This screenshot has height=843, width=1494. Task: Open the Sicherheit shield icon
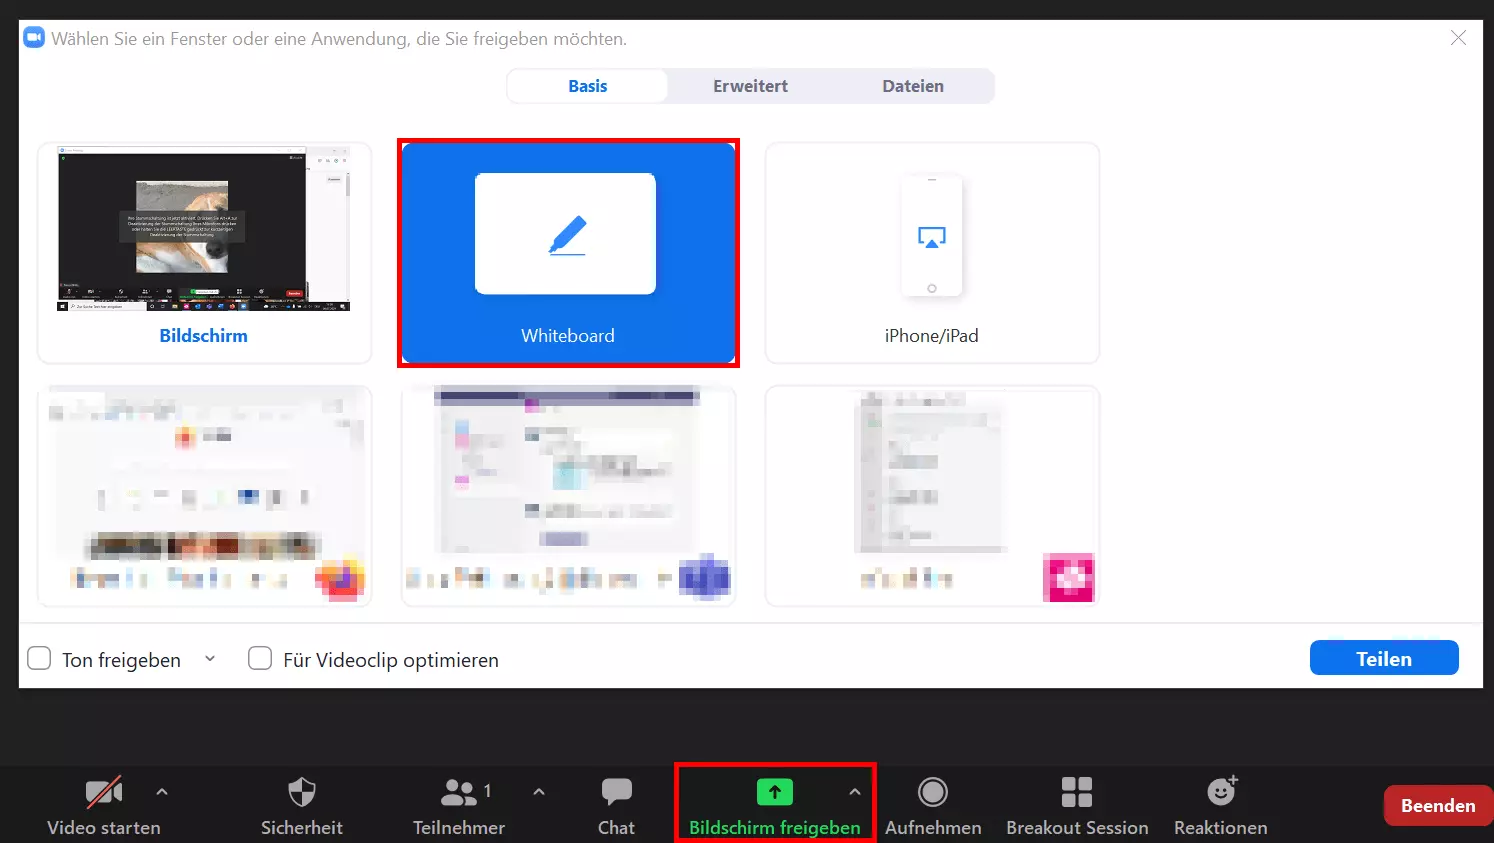pos(302,793)
